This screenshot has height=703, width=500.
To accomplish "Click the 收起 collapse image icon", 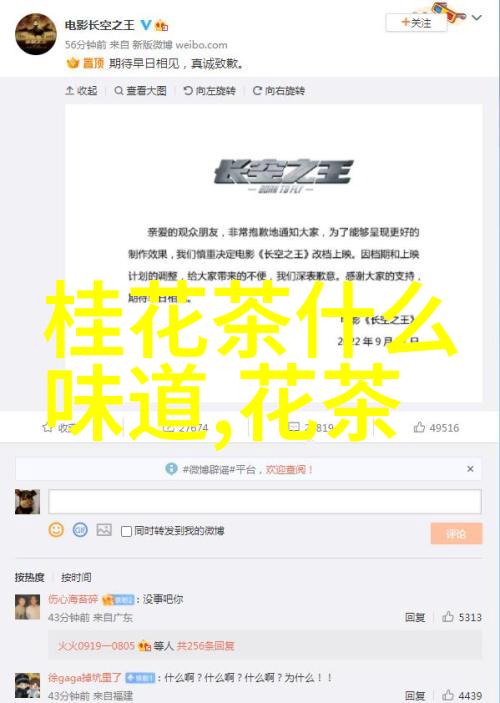I will [x=70, y=91].
